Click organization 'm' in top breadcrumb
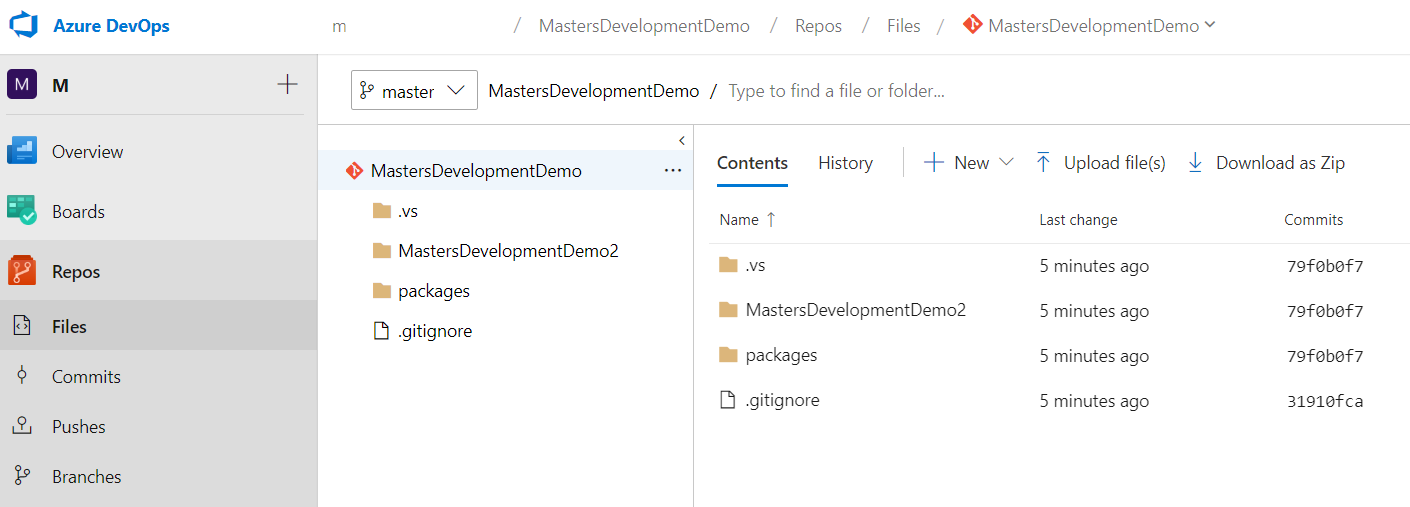 click(x=339, y=27)
